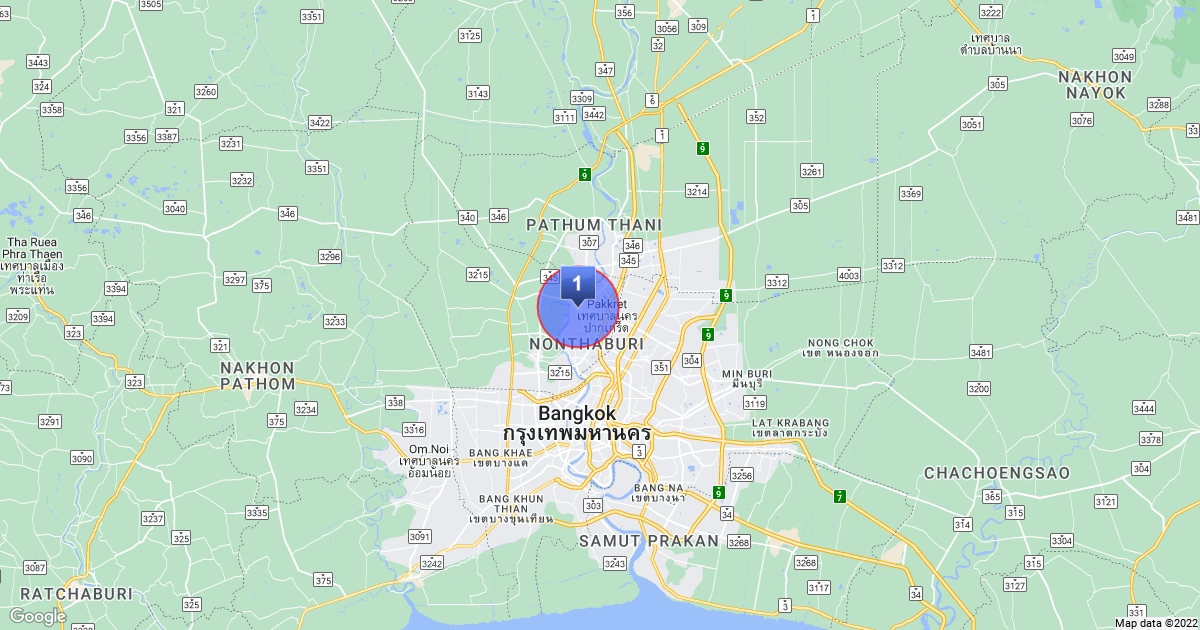This screenshot has width=1200, height=630.
Task: Click the Lat Krabang district label
Action: [x=791, y=427]
